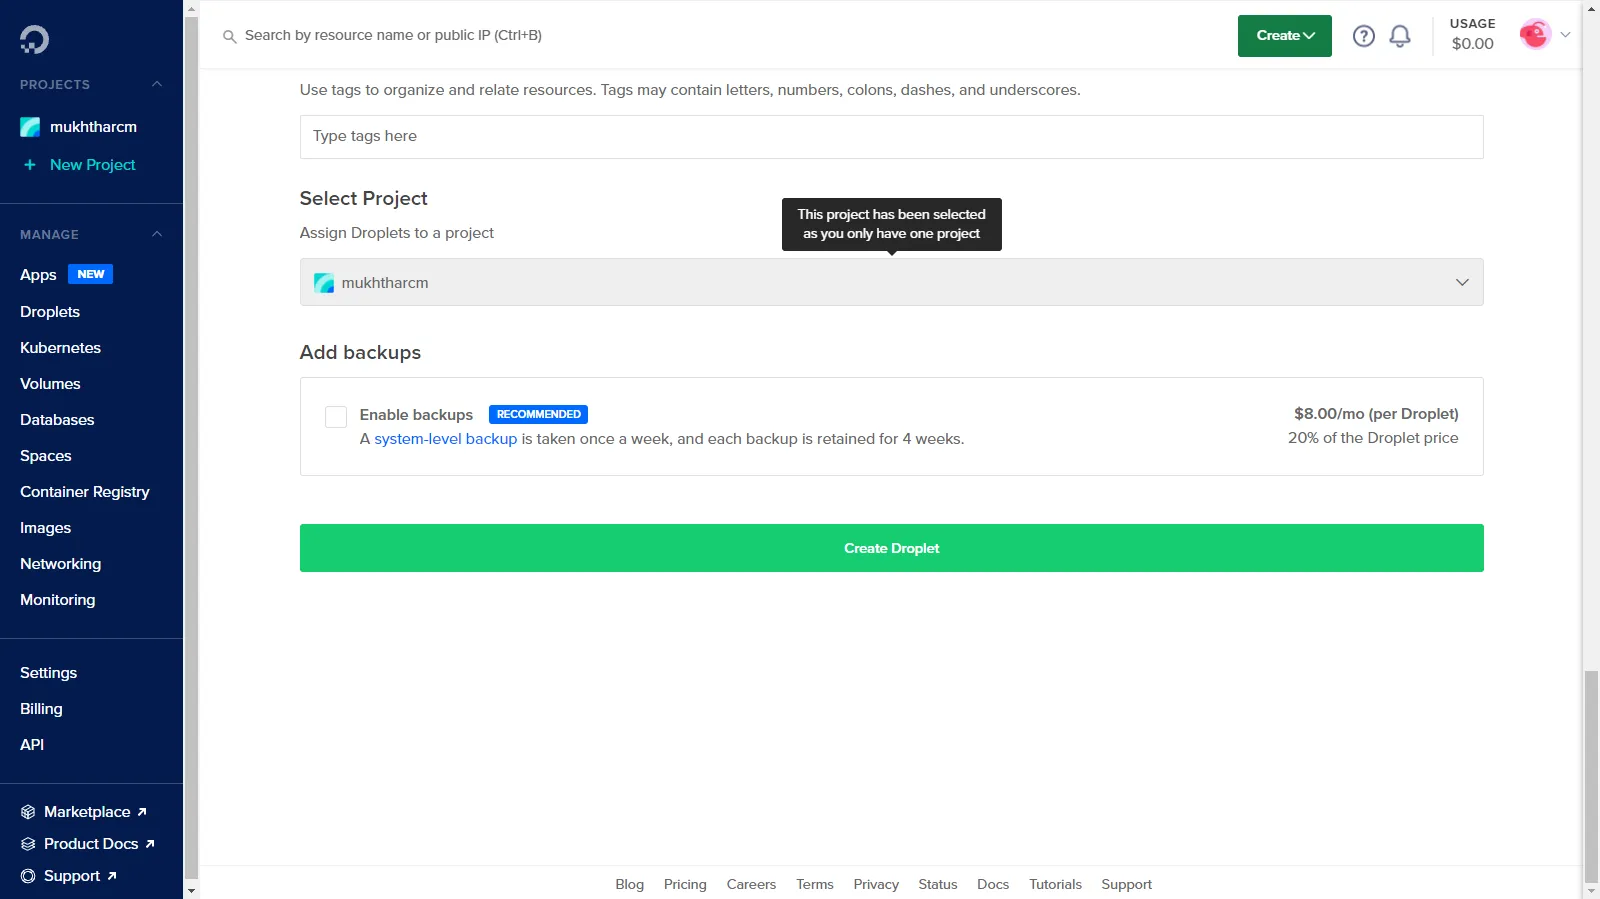
Task: Open the notifications bell icon
Action: pyautogui.click(x=1400, y=36)
